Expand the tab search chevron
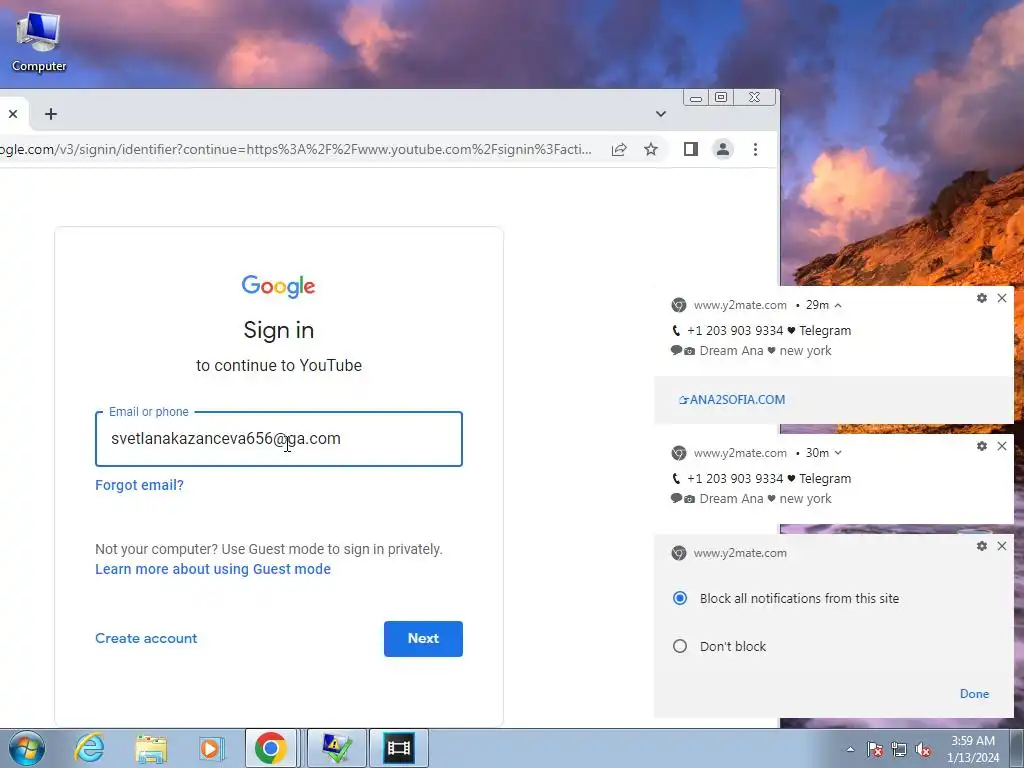Viewport: 1024px width, 768px height. (x=661, y=114)
